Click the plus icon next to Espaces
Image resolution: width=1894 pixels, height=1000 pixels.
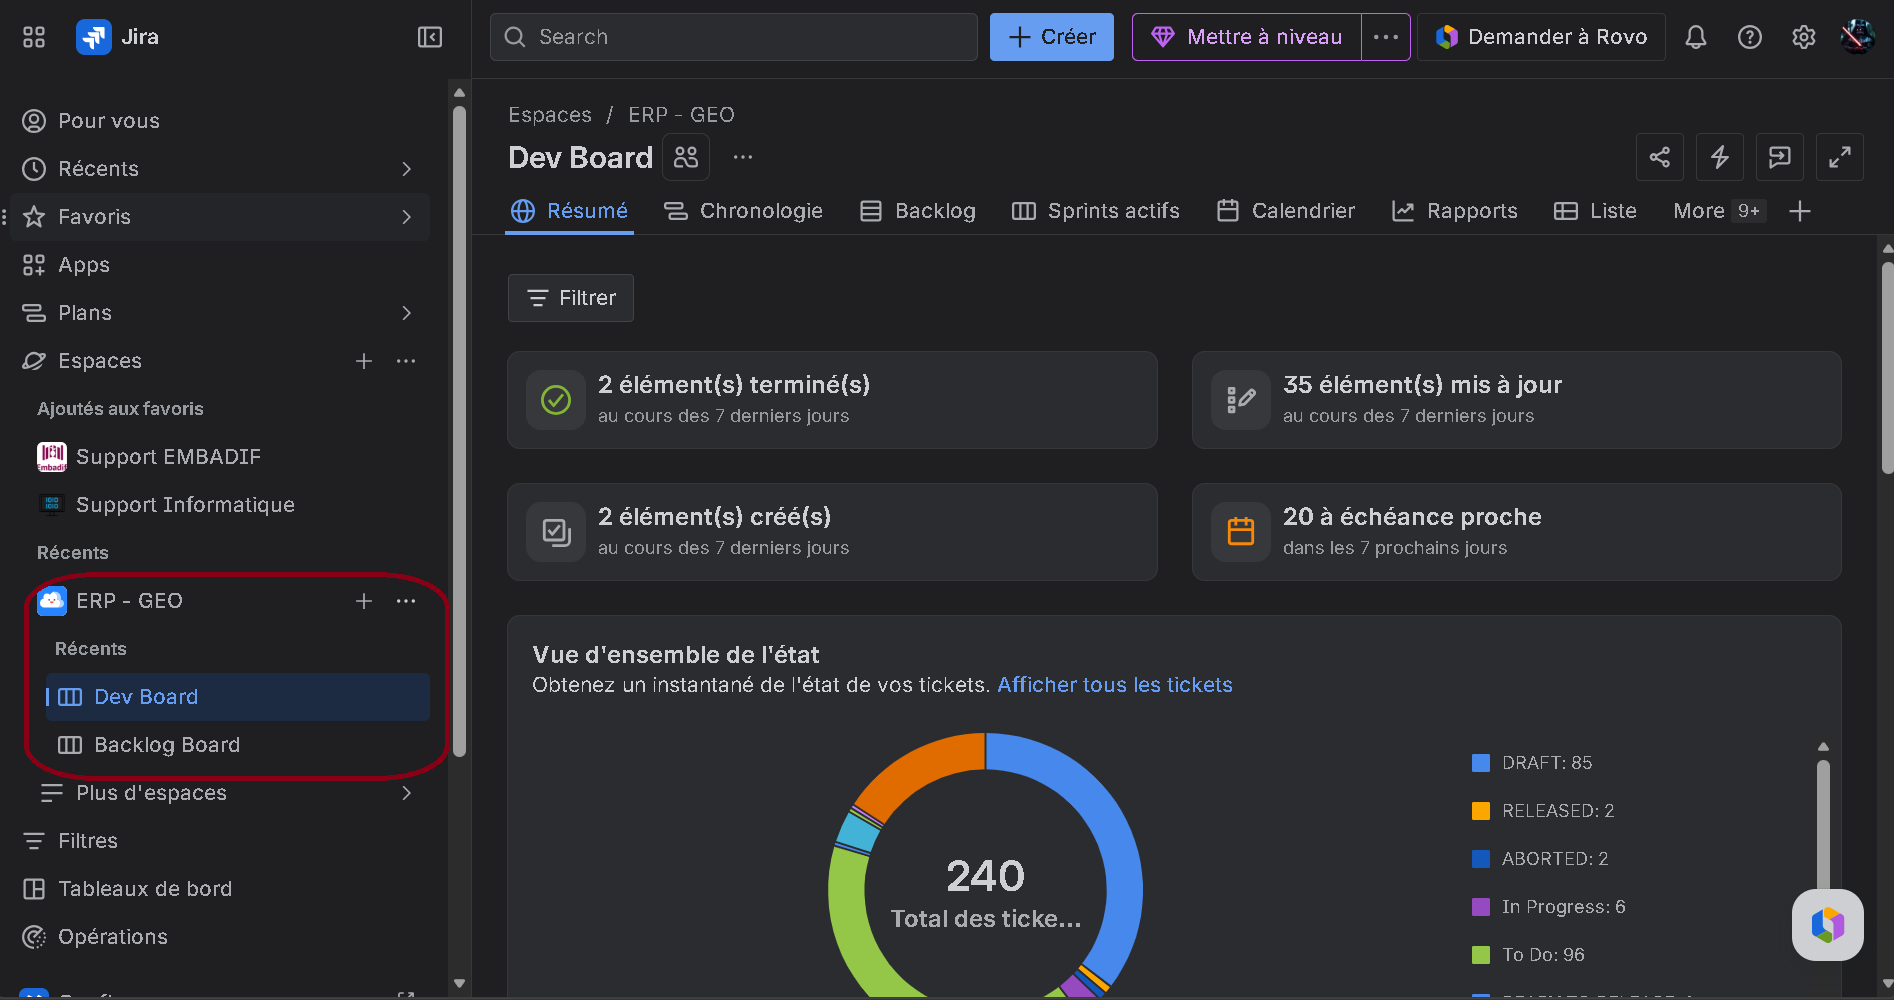tap(364, 361)
